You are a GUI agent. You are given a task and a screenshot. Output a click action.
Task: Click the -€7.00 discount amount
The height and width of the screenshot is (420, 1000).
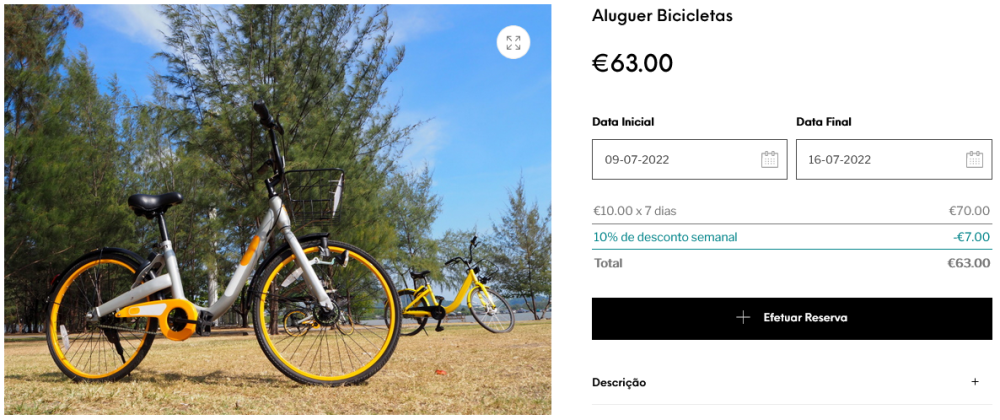971,237
